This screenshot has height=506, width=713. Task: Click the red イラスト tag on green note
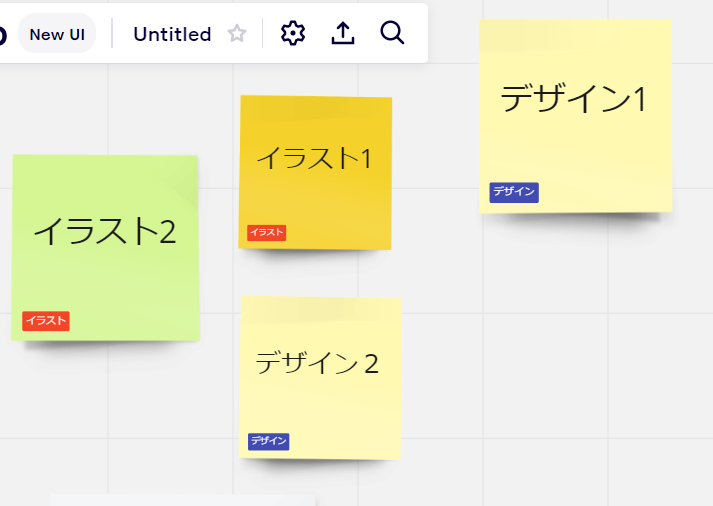pos(46,321)
